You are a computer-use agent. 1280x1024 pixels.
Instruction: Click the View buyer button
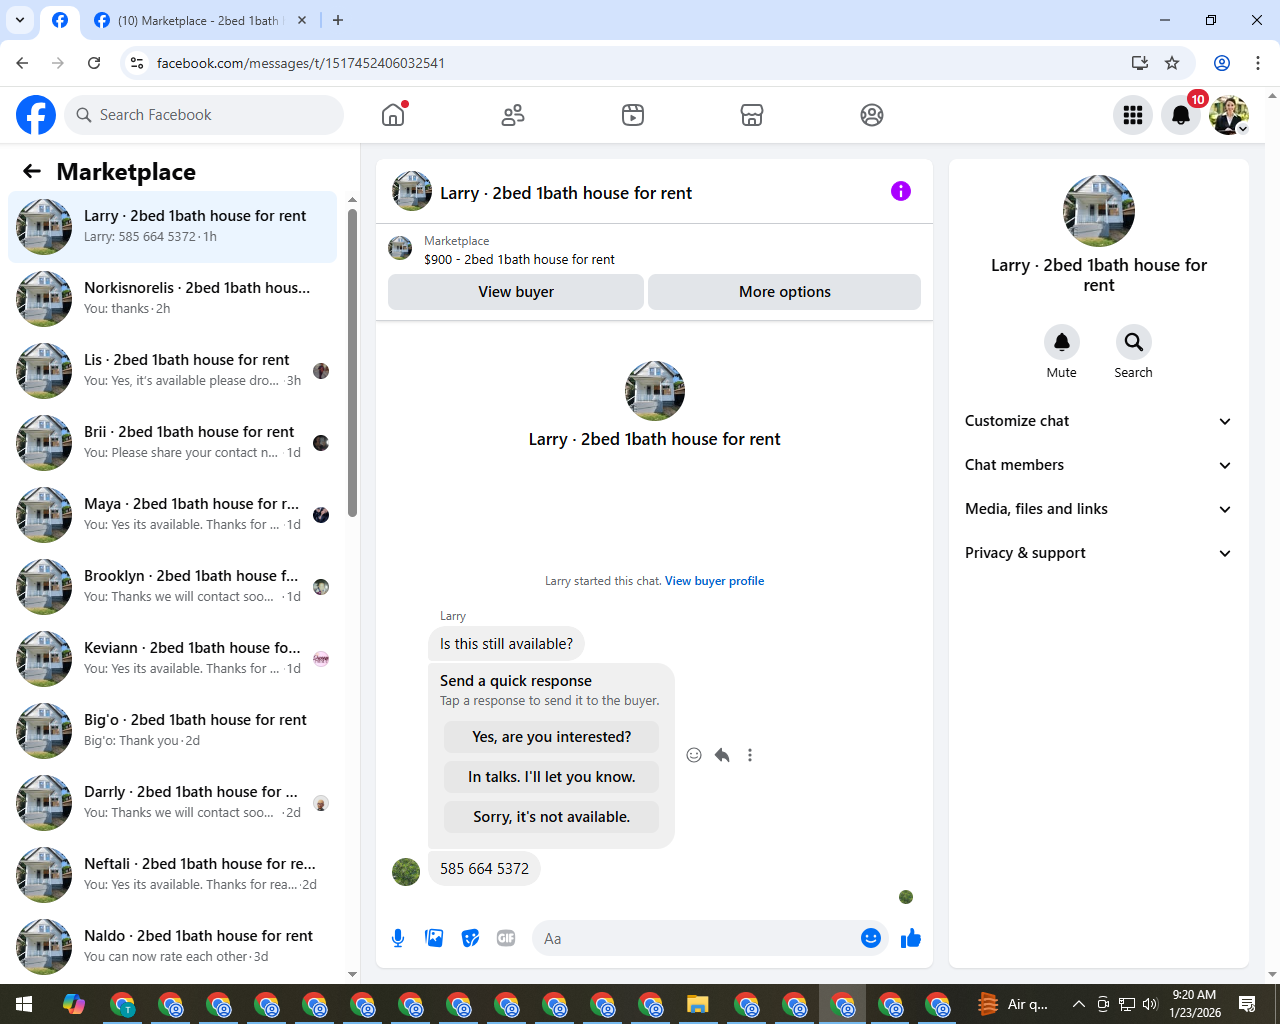(x=516, y=292)
